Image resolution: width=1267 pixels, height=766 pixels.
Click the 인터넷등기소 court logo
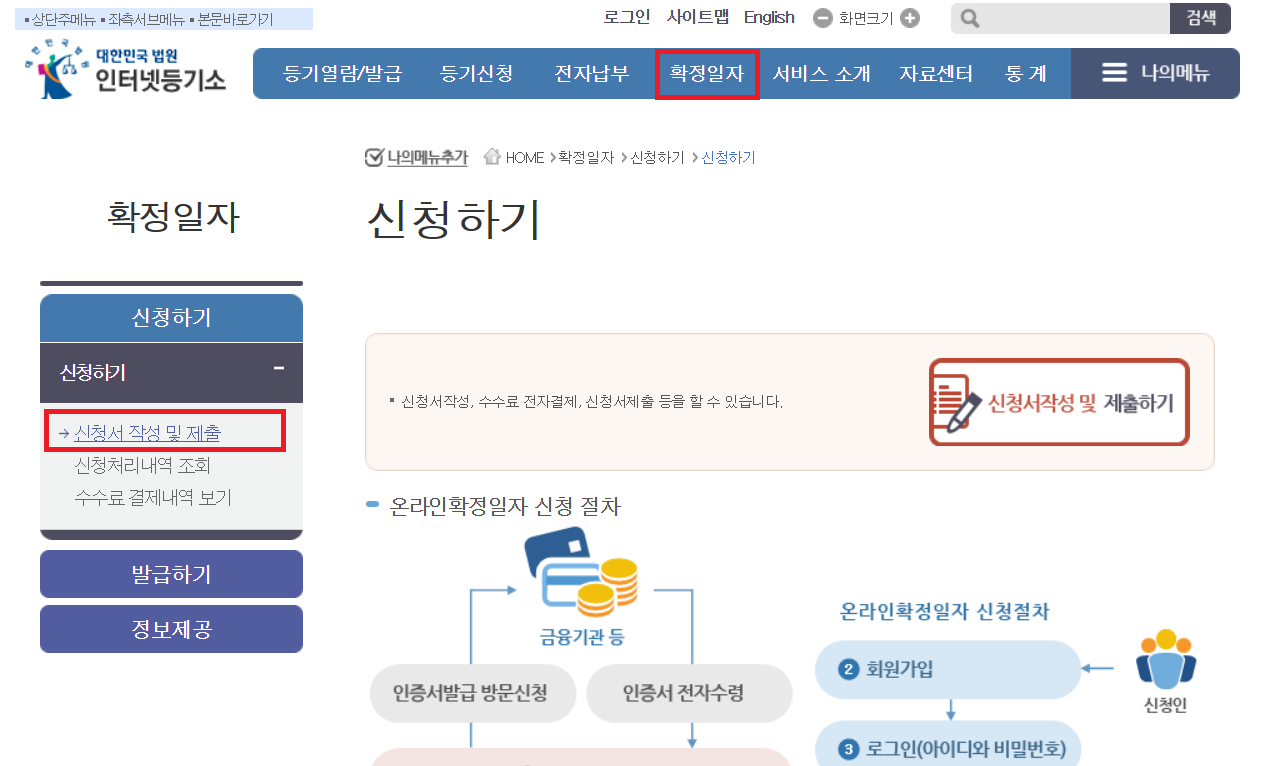click(x=126, y=68)
